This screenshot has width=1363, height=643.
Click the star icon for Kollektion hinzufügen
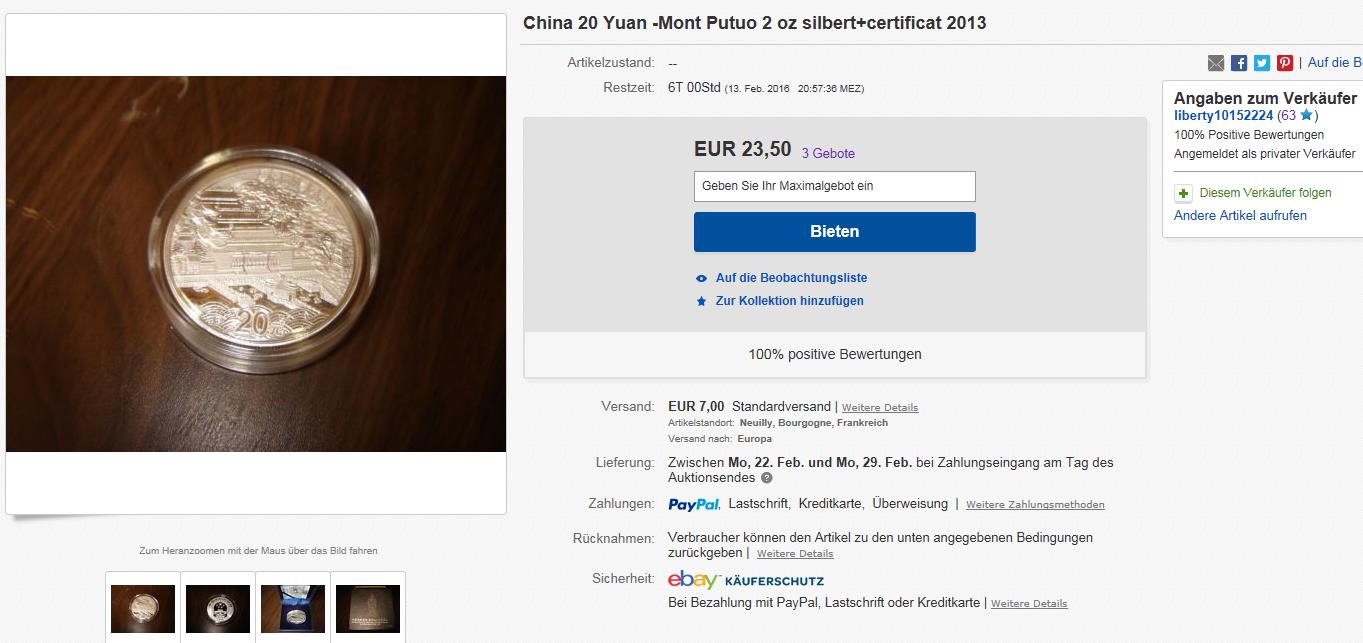[x=701, y=301]
